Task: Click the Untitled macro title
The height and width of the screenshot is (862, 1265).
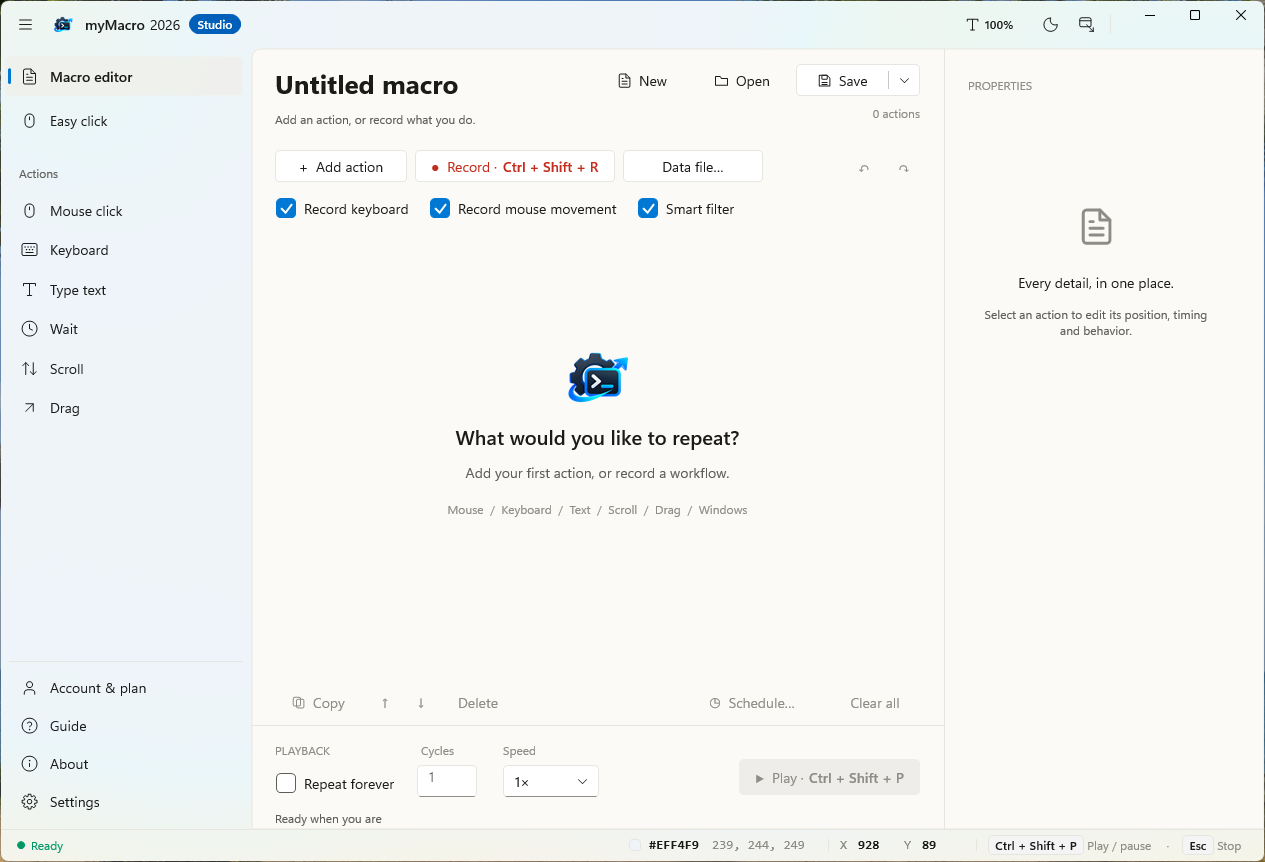Action: point(367,85)
